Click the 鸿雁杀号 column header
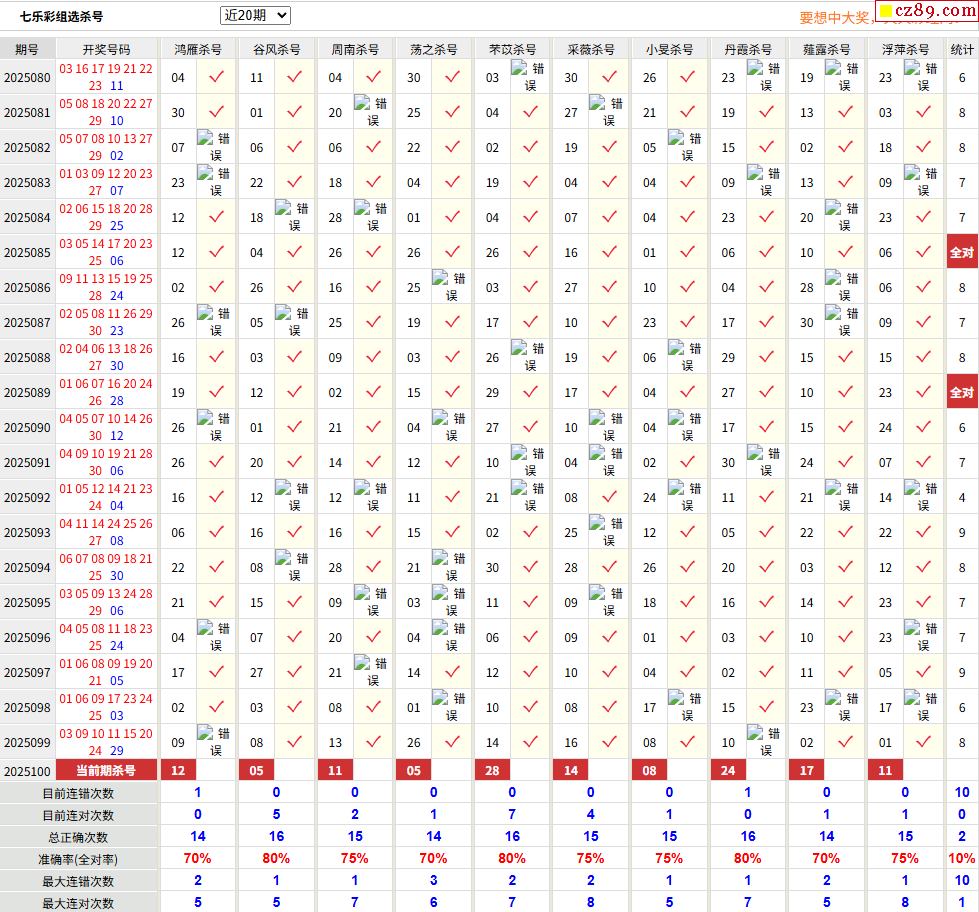 click(x=198, y=49)
